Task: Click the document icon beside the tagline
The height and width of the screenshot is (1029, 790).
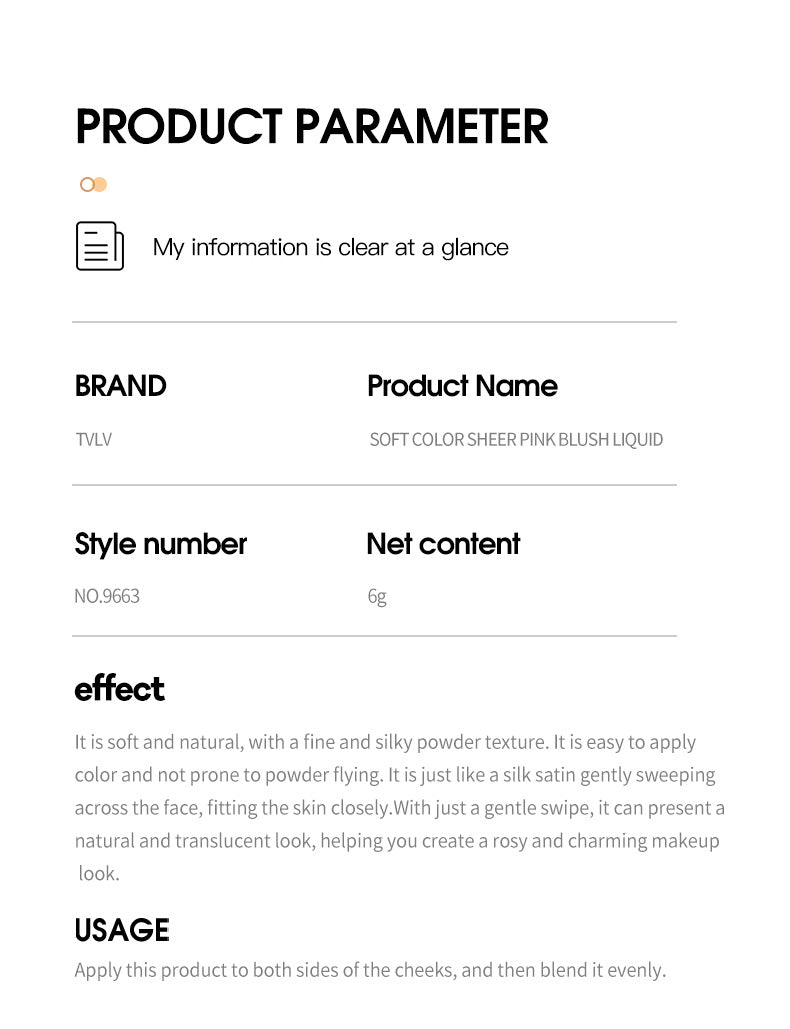Action: tap(100, 246)
